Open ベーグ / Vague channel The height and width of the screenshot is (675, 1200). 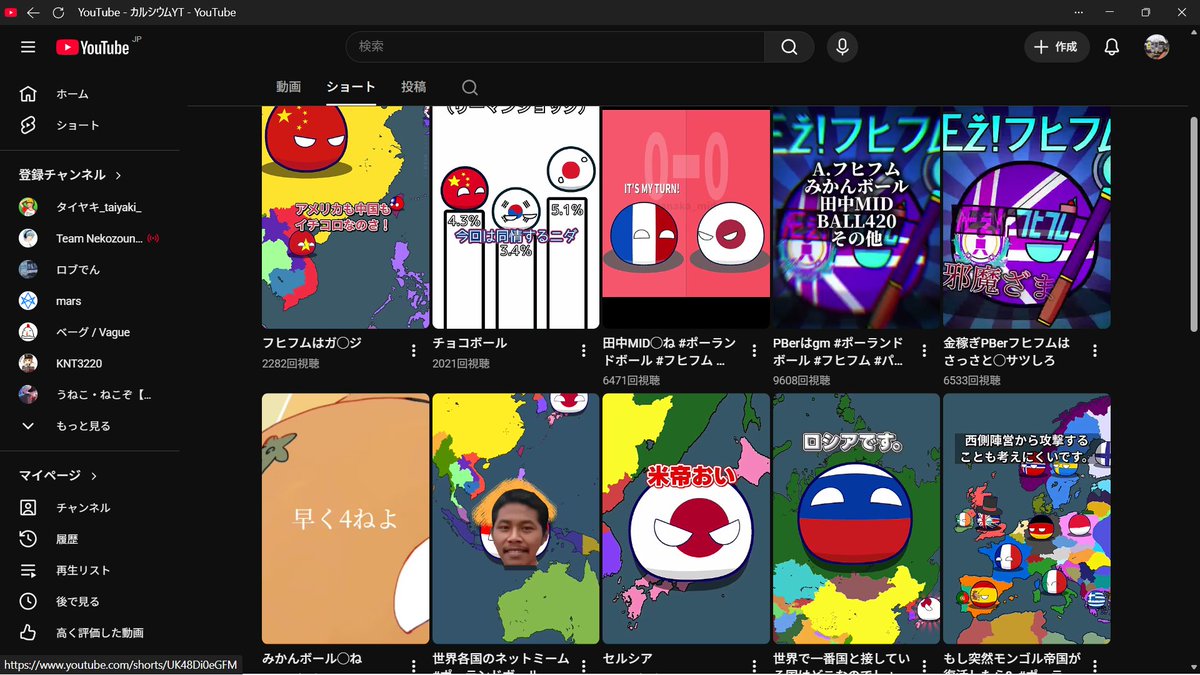click(x=90, y=332)
